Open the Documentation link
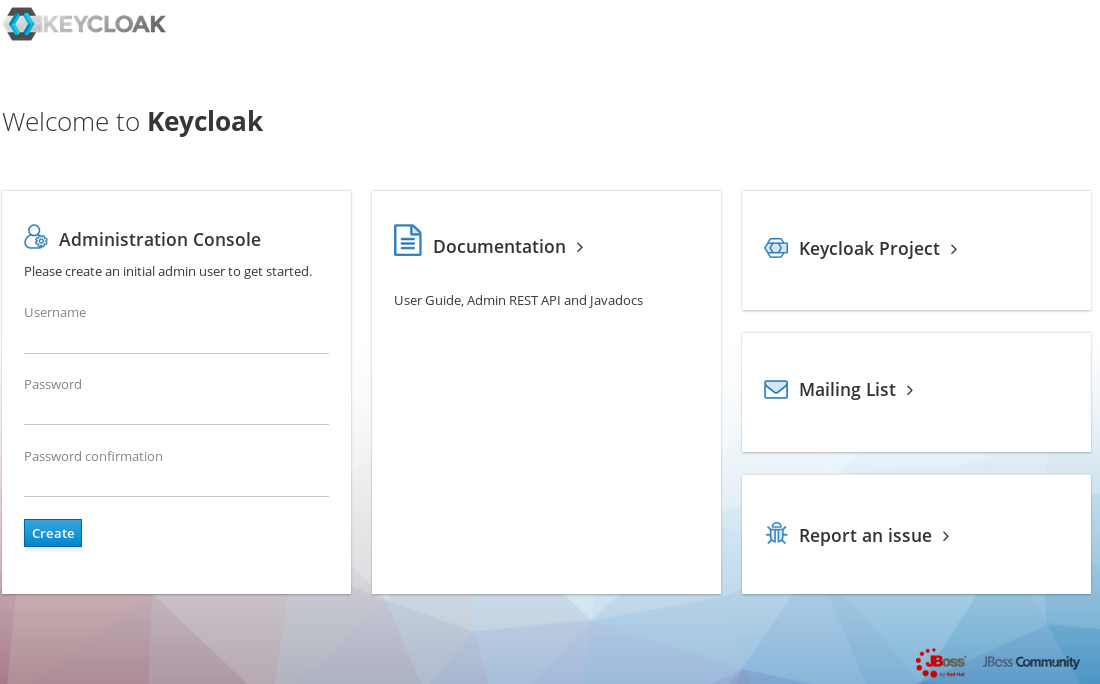Screen dimensions: 1100x684 point(499,247)
